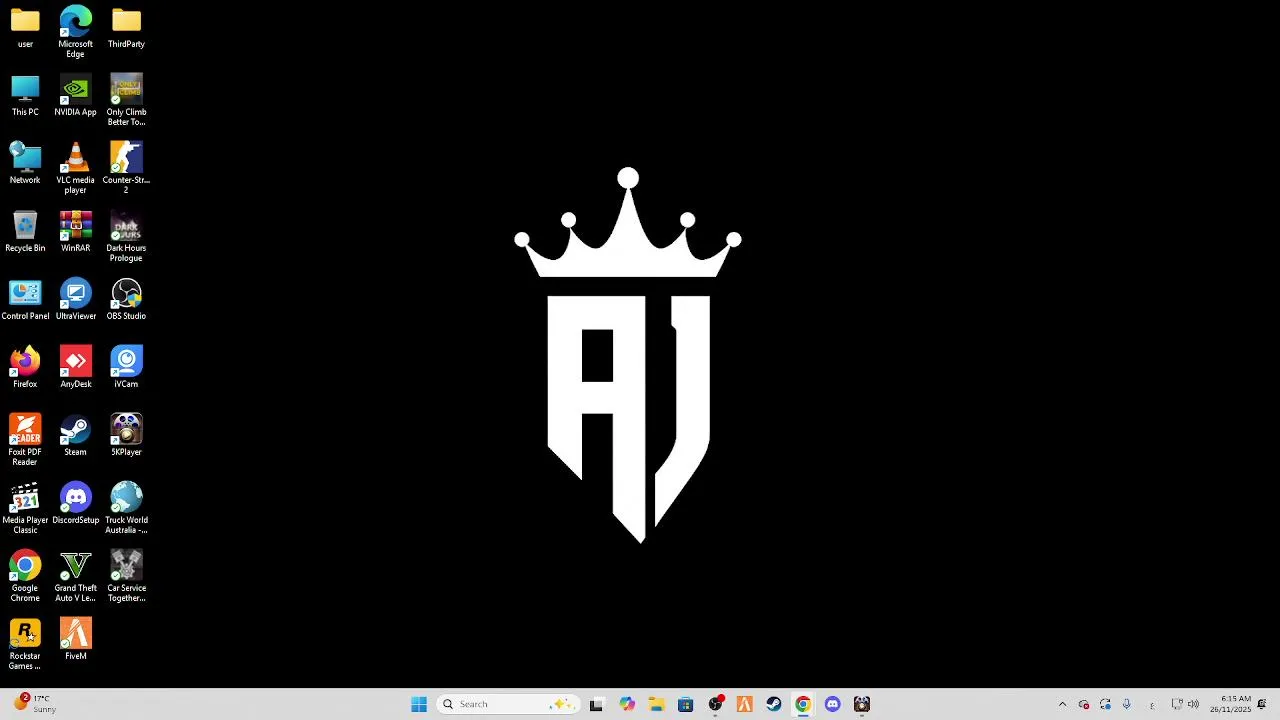Open Steam from the taskbar
The height and width of the screenshot is (720, 1280).
(774, 704)
